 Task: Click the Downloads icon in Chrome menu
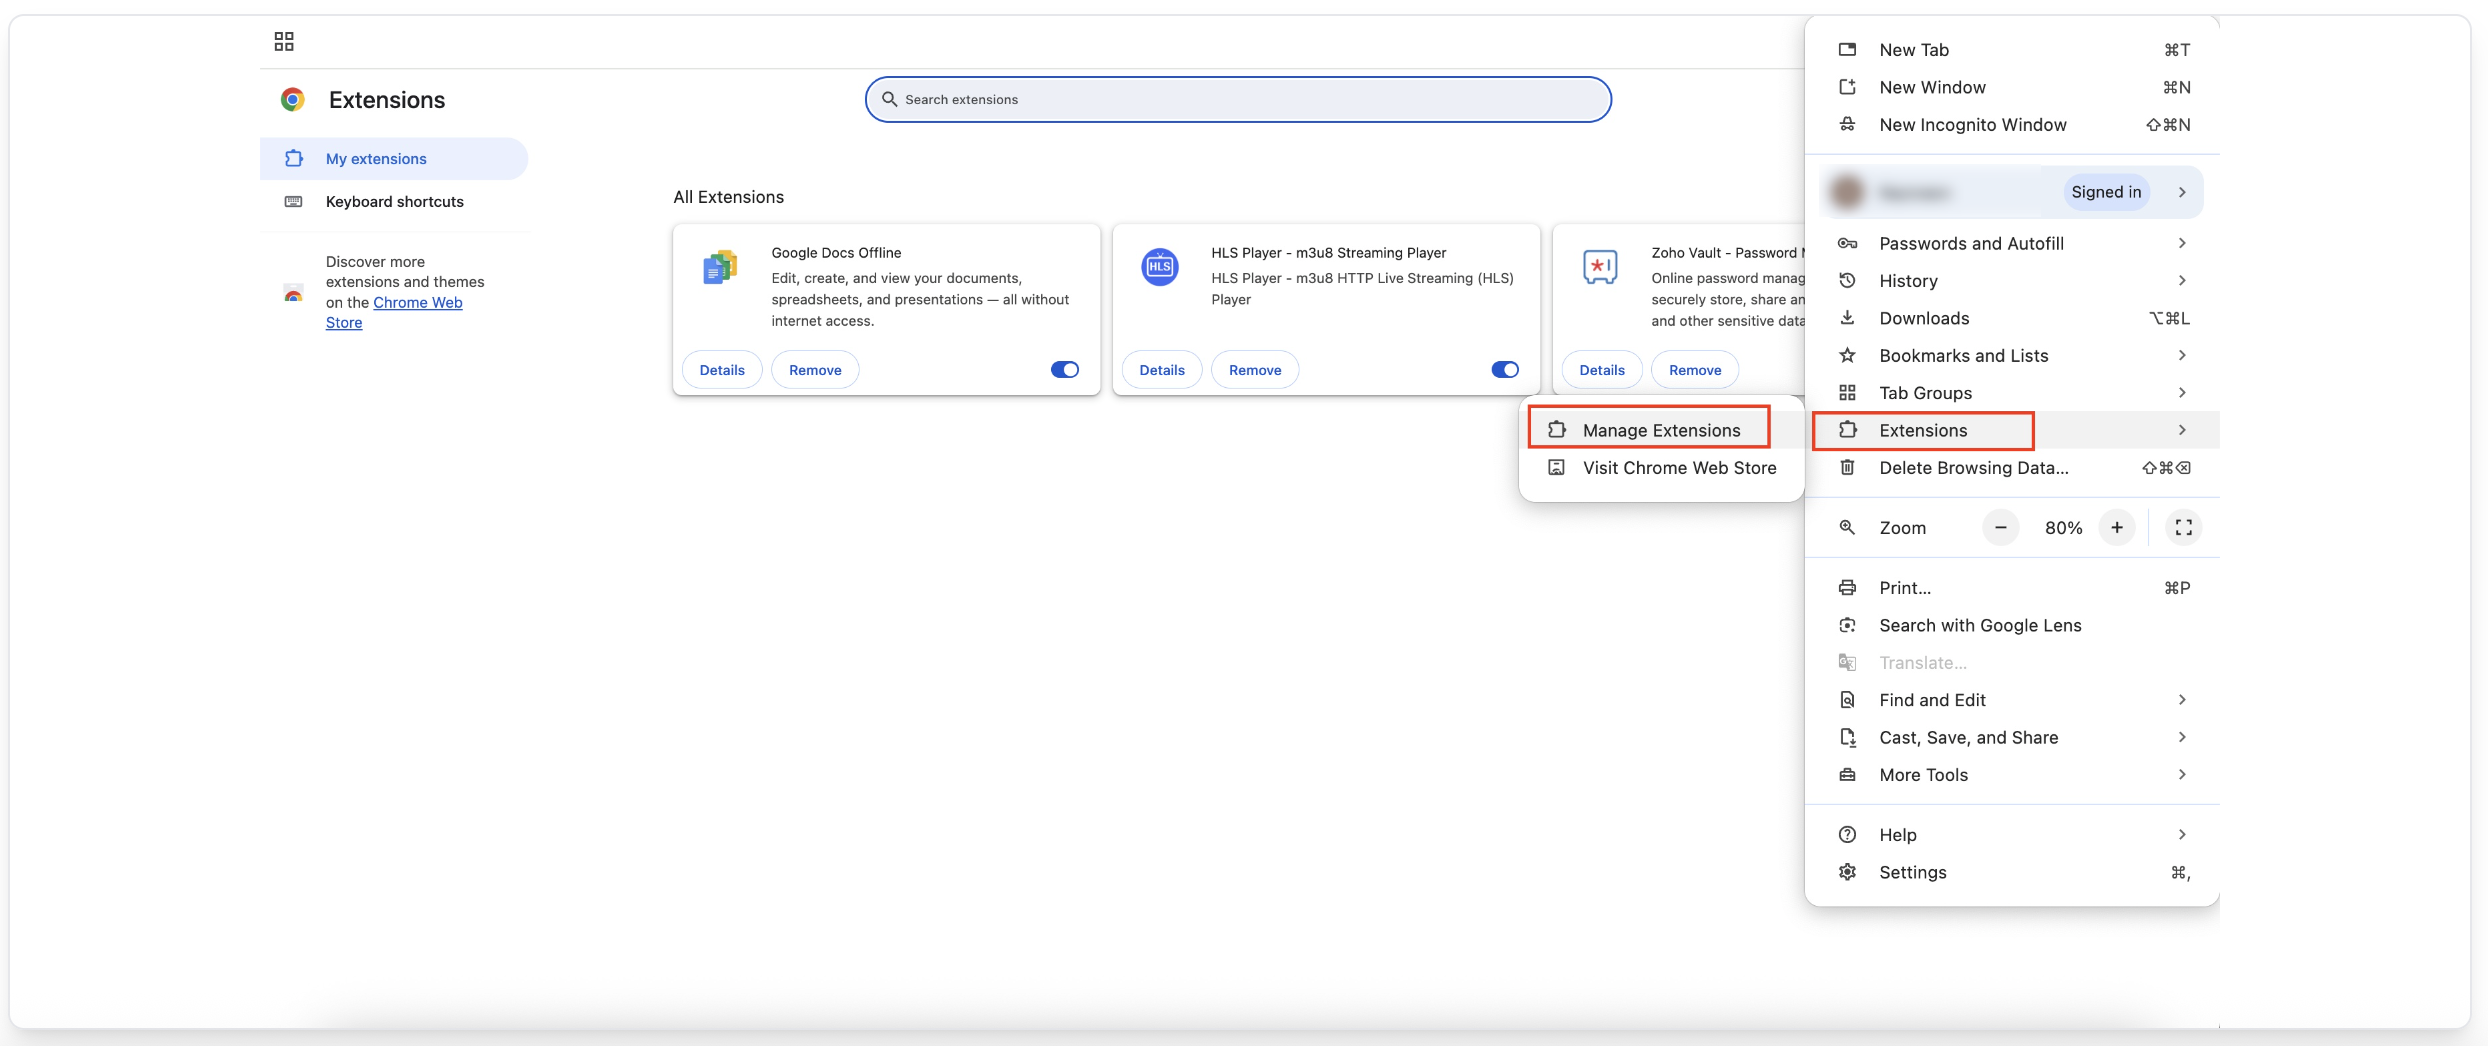point(1847,317)
